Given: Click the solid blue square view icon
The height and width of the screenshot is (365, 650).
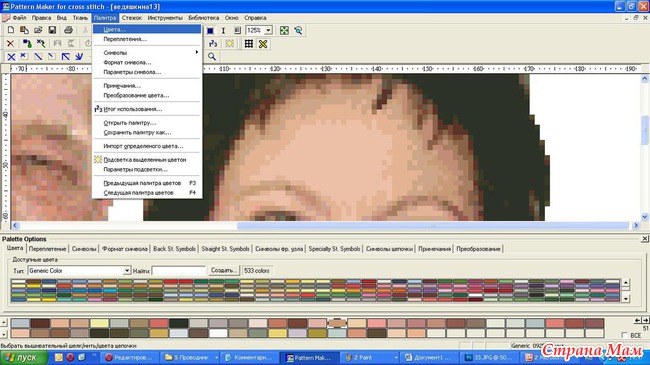Looking at the screenshot, I should click(210, 31).
